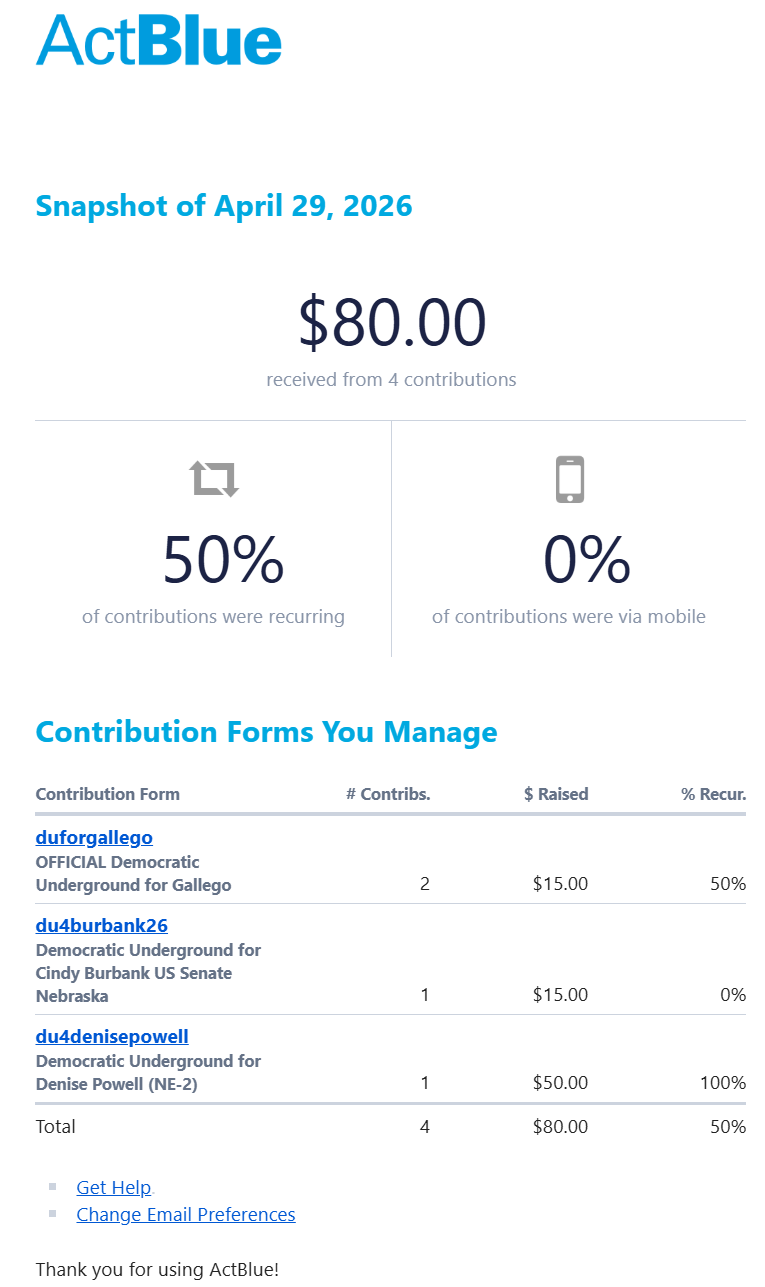Open the duforgallego contribution form
This screenshot has height=1287, width=765.
[94, 837]
